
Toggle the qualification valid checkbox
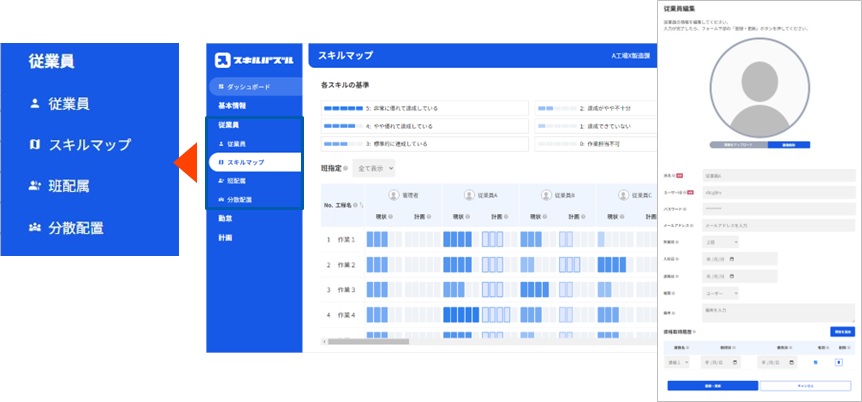816,362
